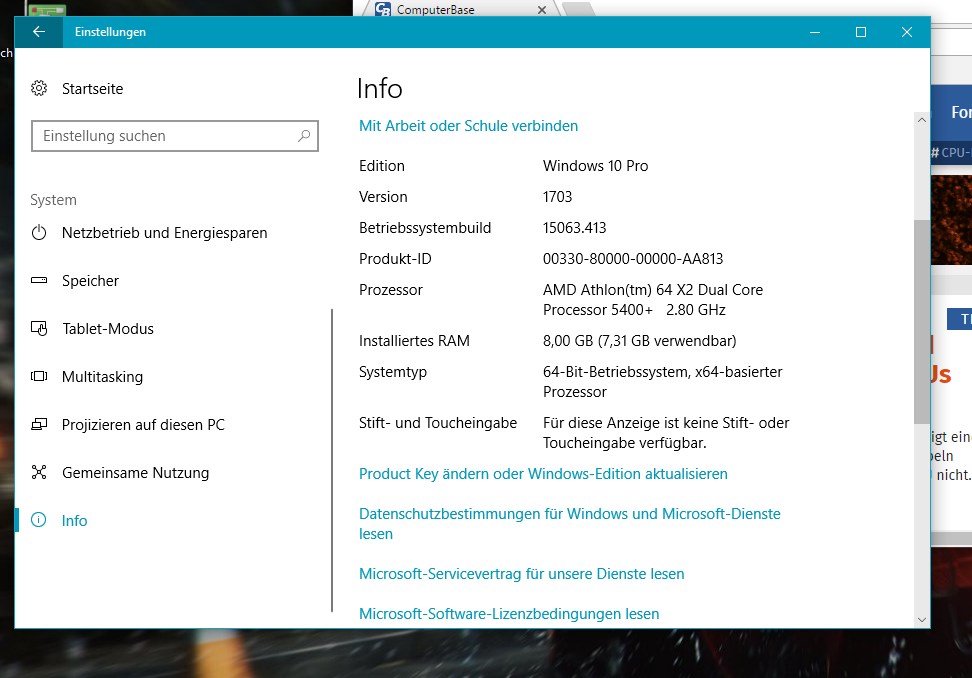Open Startseite gear icon
Viewport: 972px width, 678px height.
[39, 89]
